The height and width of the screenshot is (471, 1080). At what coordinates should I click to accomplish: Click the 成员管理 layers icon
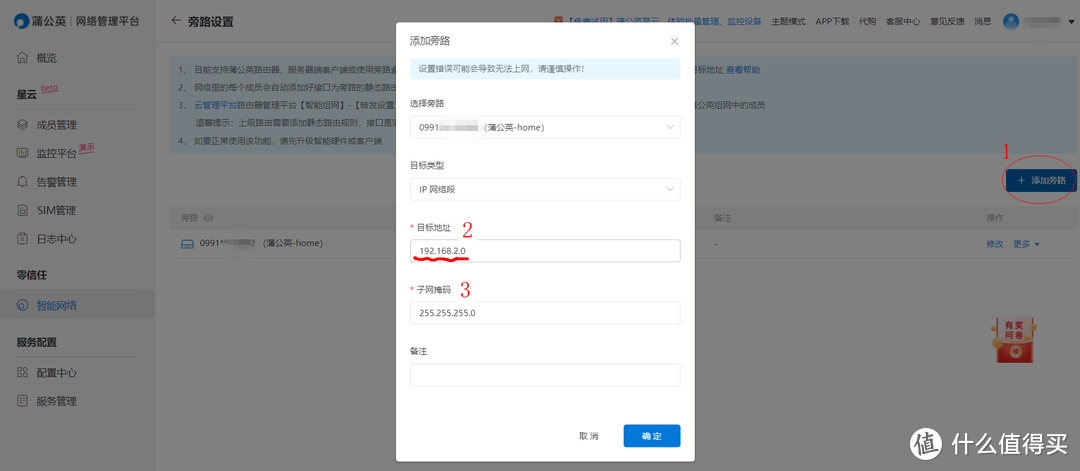point(23,125)
